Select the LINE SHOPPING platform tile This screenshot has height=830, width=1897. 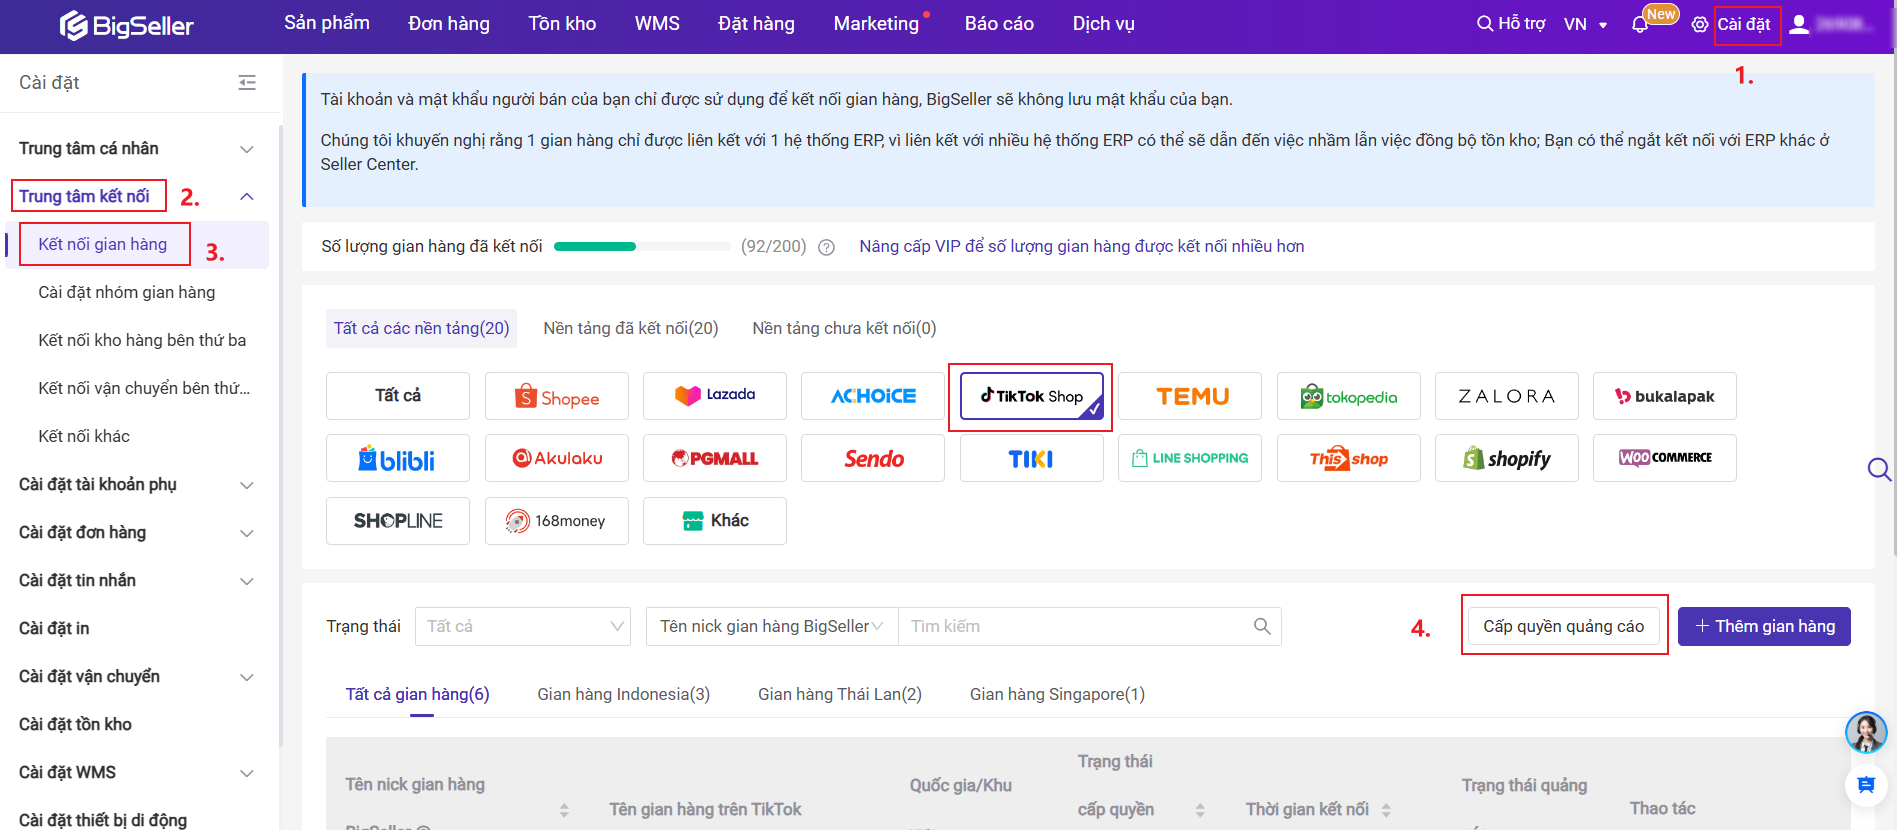coord(1190,458)
